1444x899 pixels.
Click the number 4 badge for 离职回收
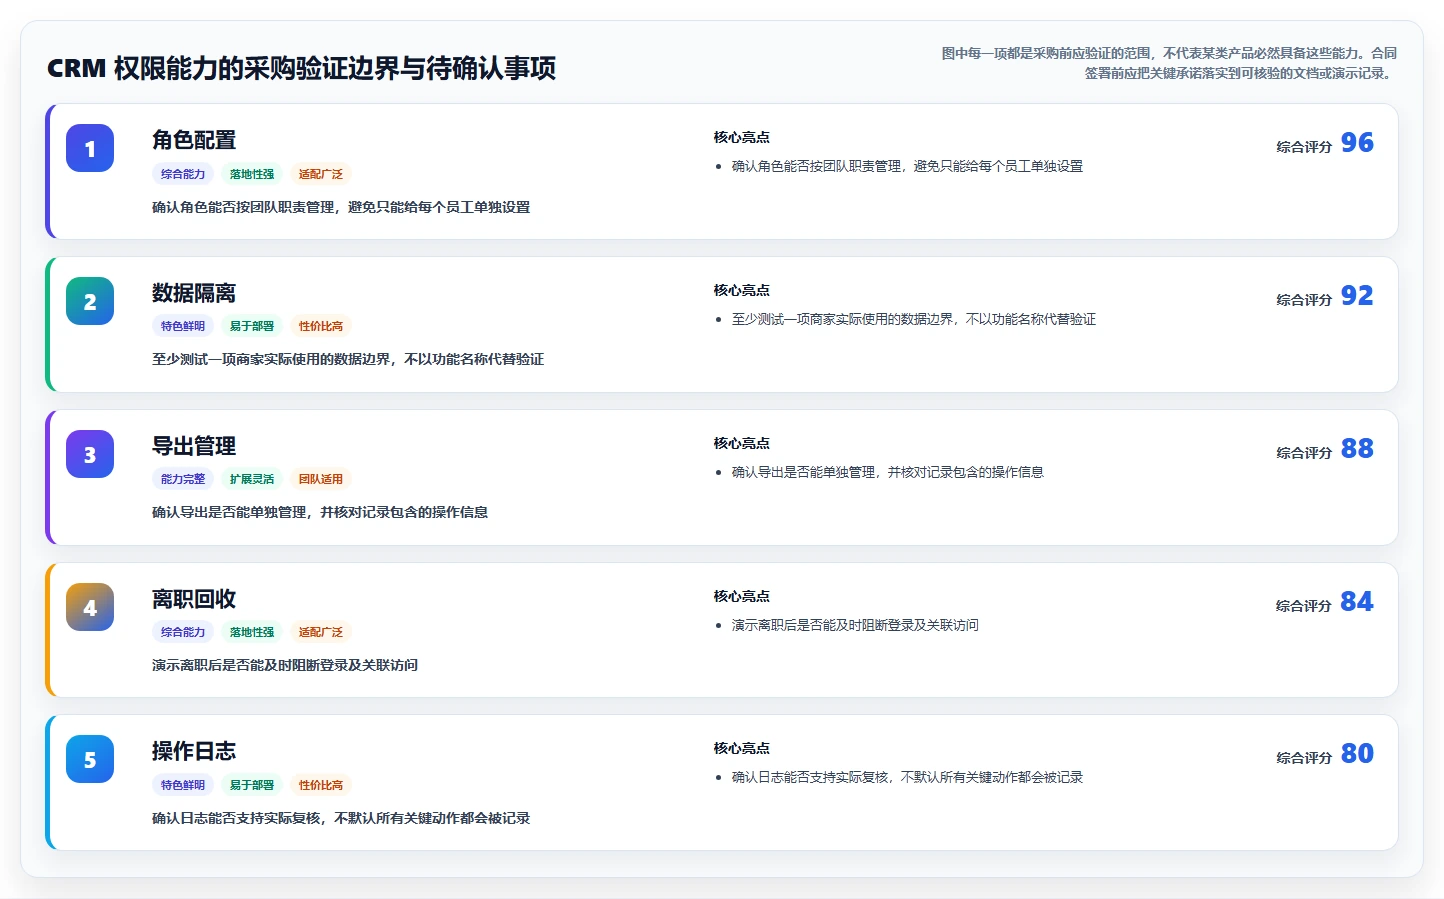(90, 607)
